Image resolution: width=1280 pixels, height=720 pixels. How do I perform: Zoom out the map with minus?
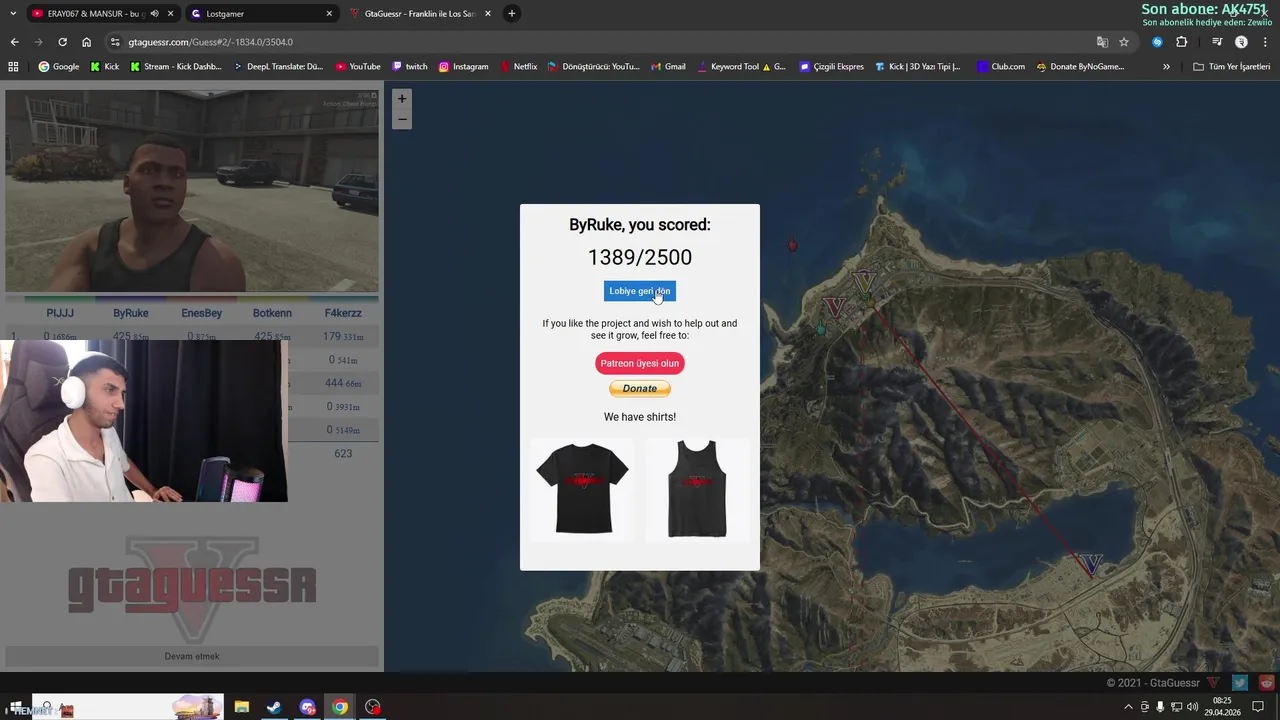click(x=402, y=119)
